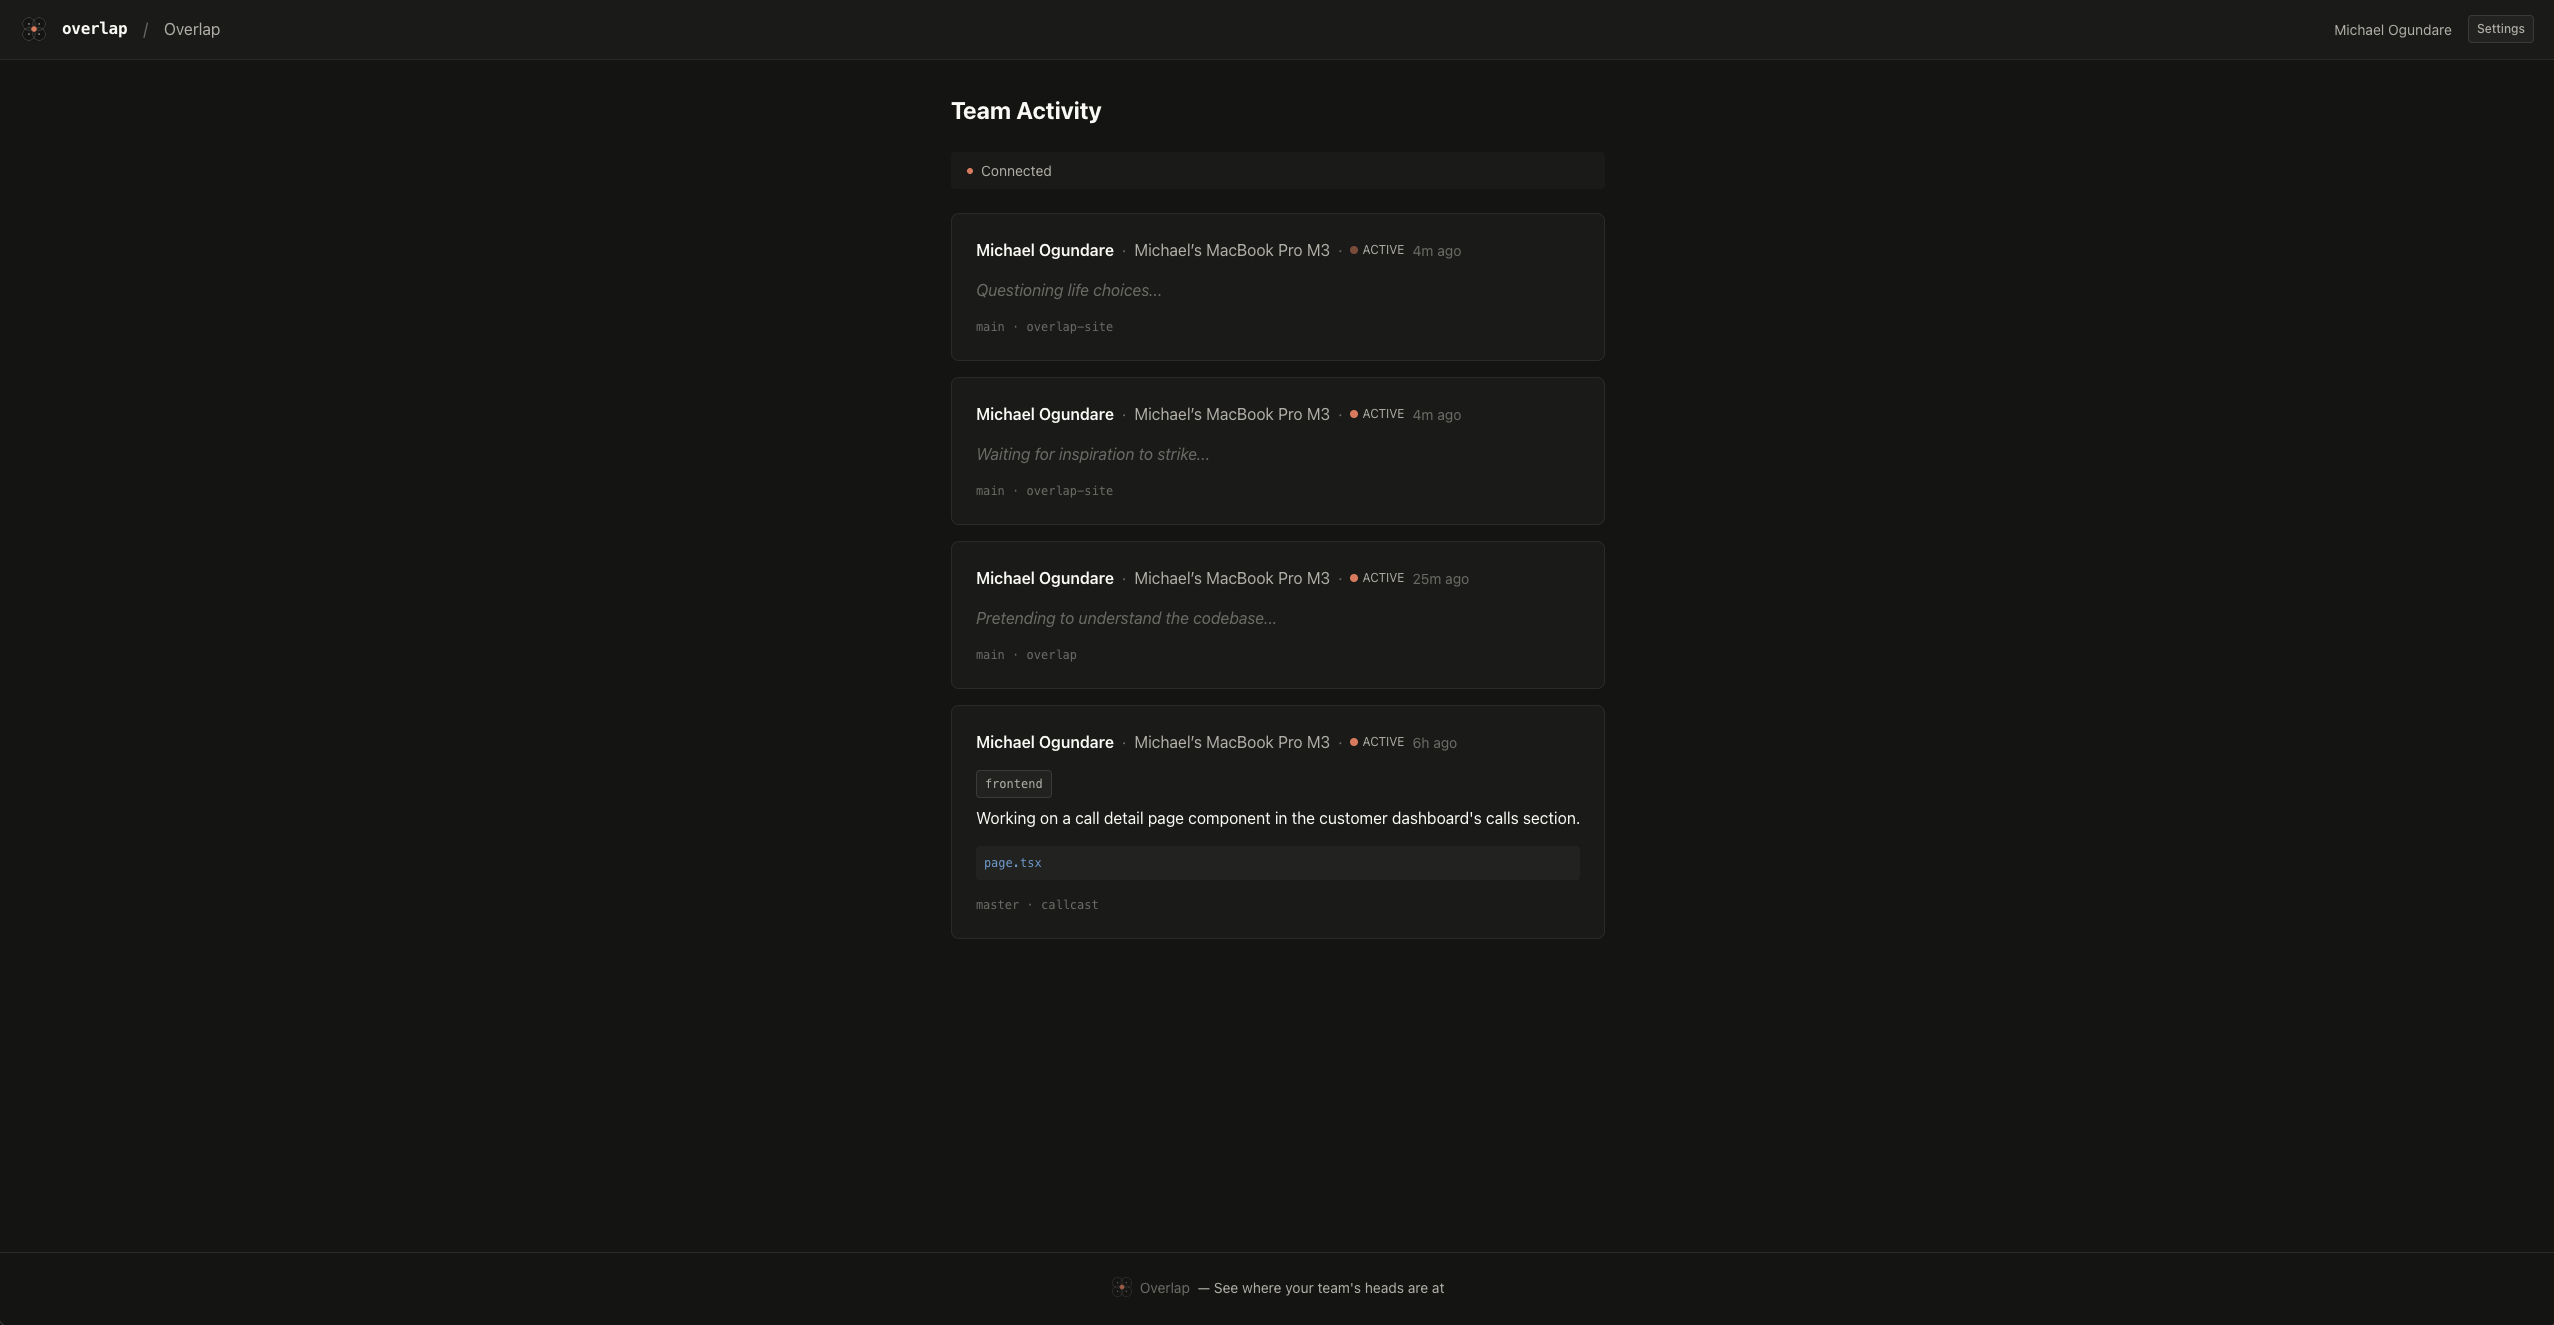This screenshot has width=2554, height=1325.
Task: Click the master branch label on the callcast card
Action: 996,904
